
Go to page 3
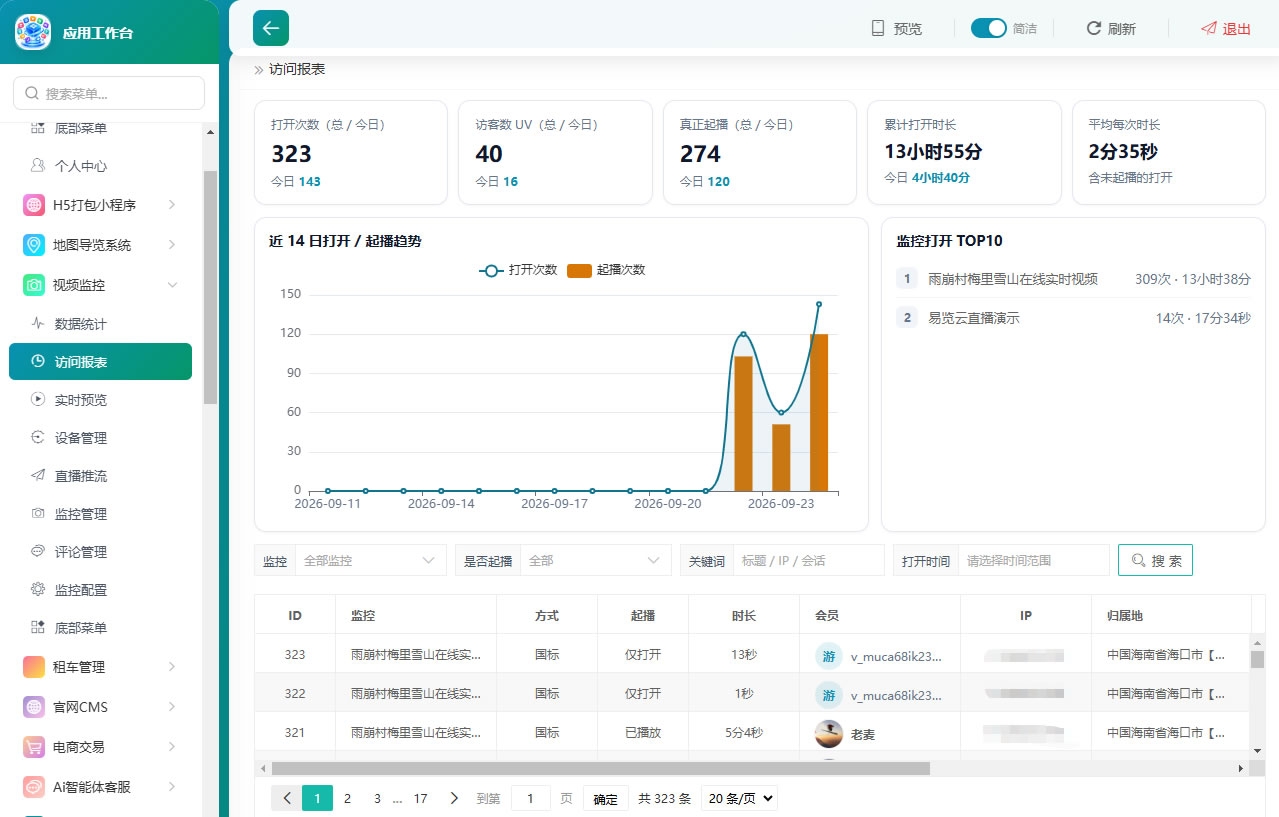point(377,798)
